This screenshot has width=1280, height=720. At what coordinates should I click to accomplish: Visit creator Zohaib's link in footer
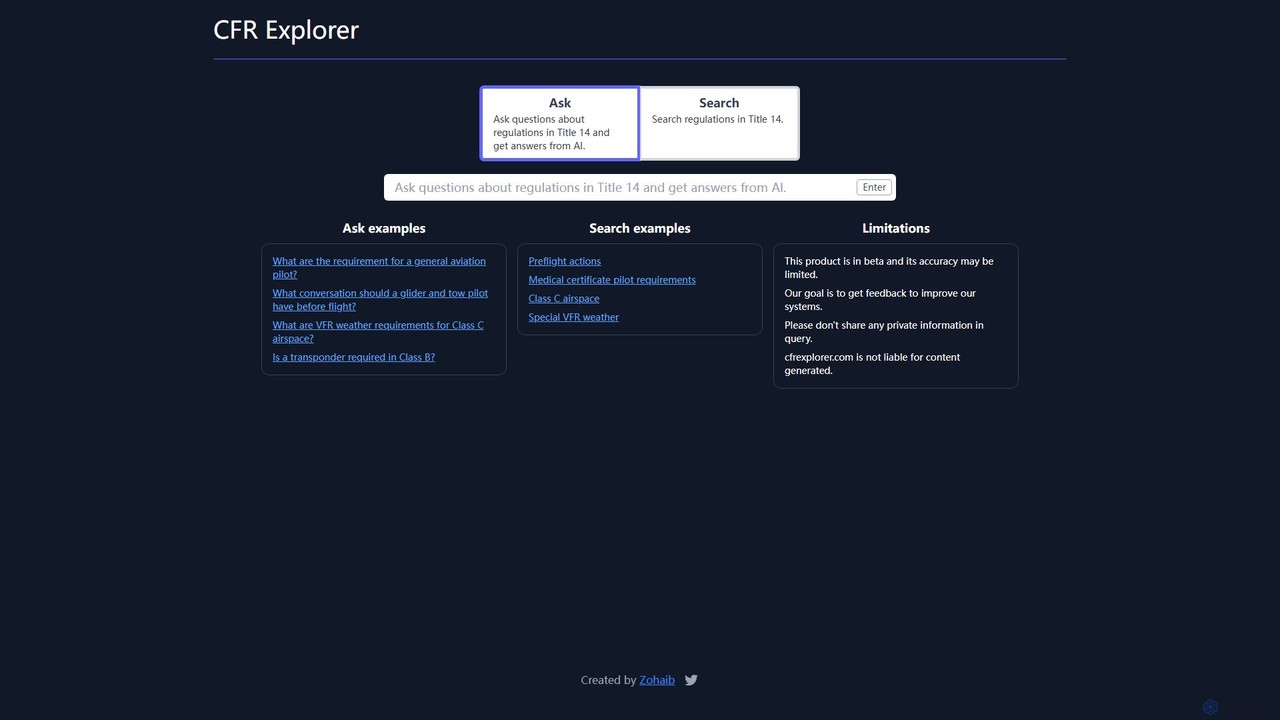[657, 680]
